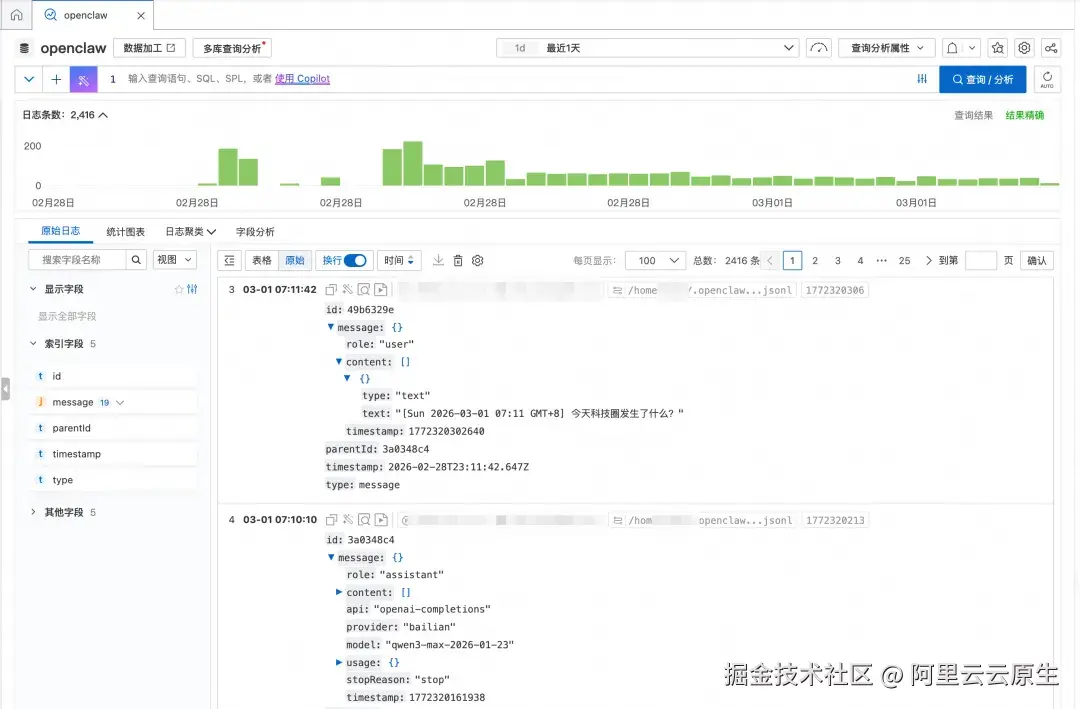
Task: Select the timestamp index field
Action: pos(114,454)
